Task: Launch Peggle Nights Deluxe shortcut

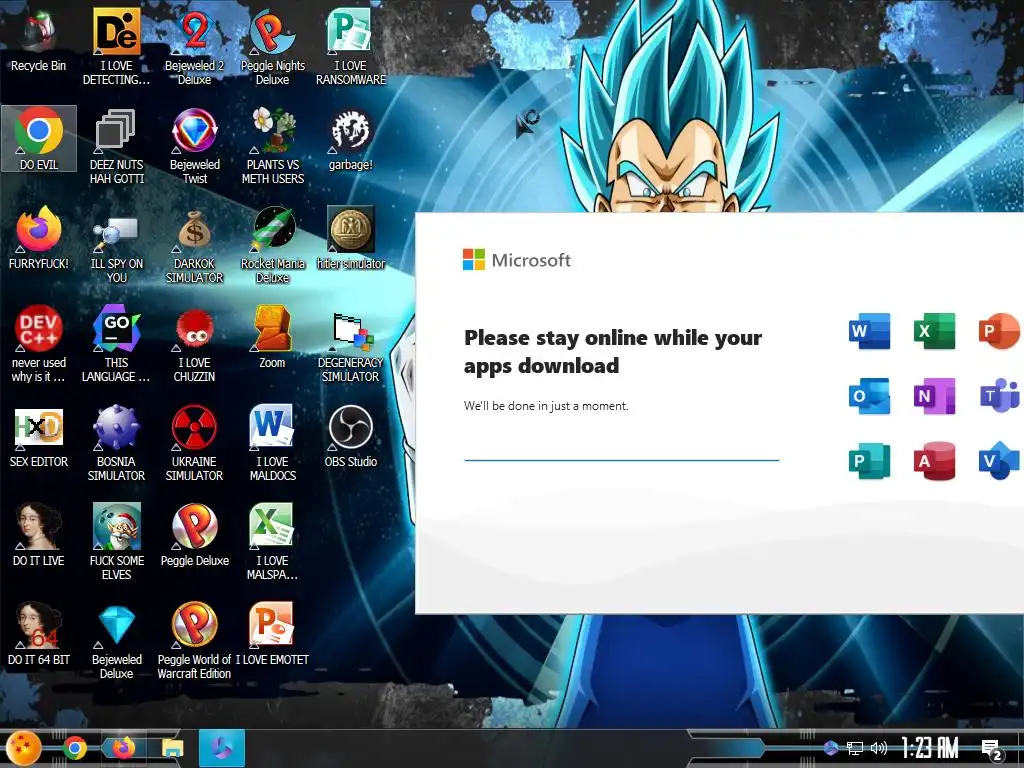Action: point(272,46)
